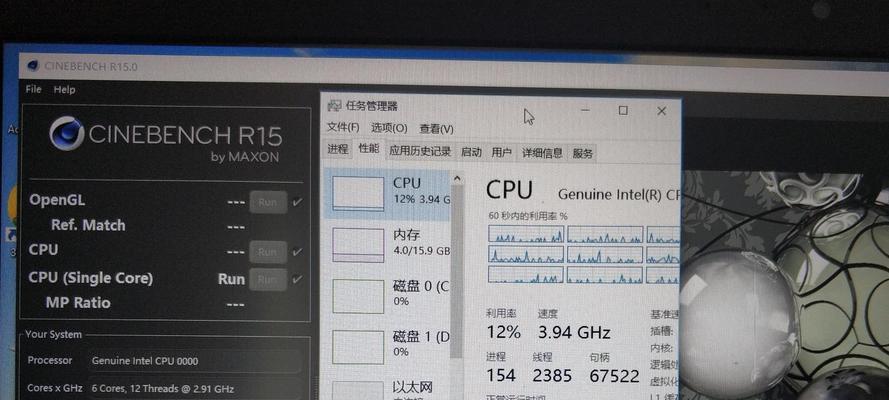Select 以太网 in performance sidebar

[x=387, y=389]
